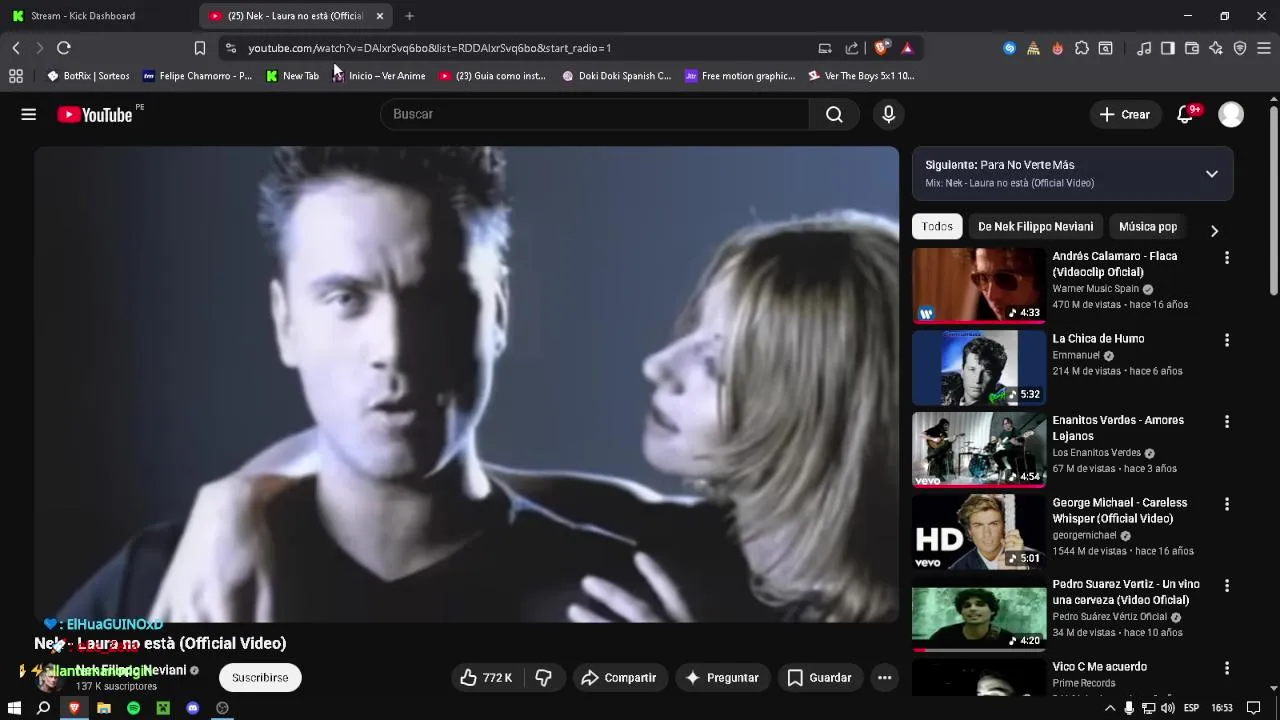Open Doki Doki Spanish bookmark

pos(616,76)
